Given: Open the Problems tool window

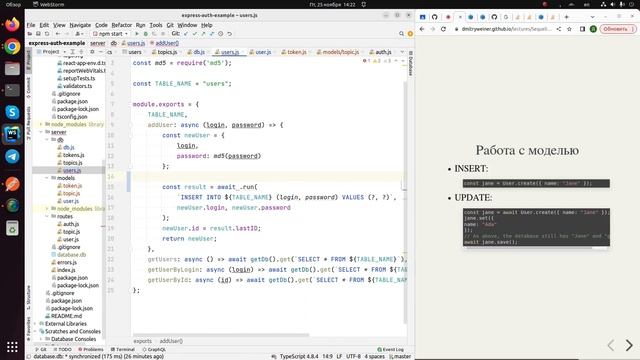Looking at the screenshot, I should (x=91, y=350).
